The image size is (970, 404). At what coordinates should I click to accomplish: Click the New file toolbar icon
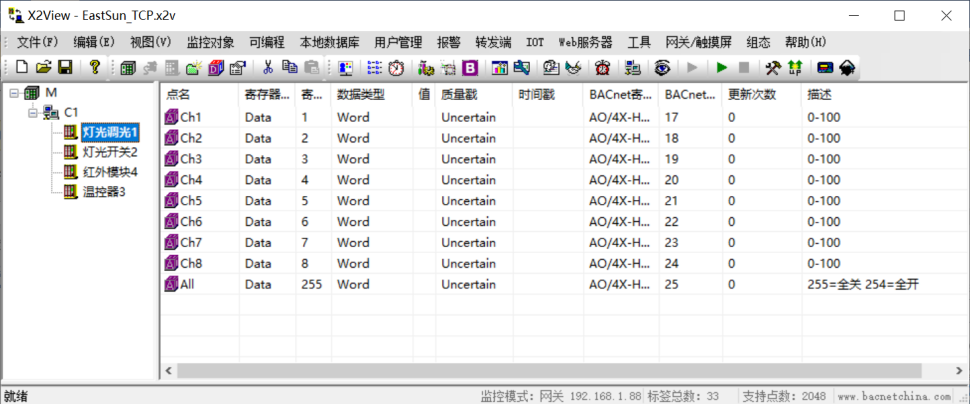22,67
